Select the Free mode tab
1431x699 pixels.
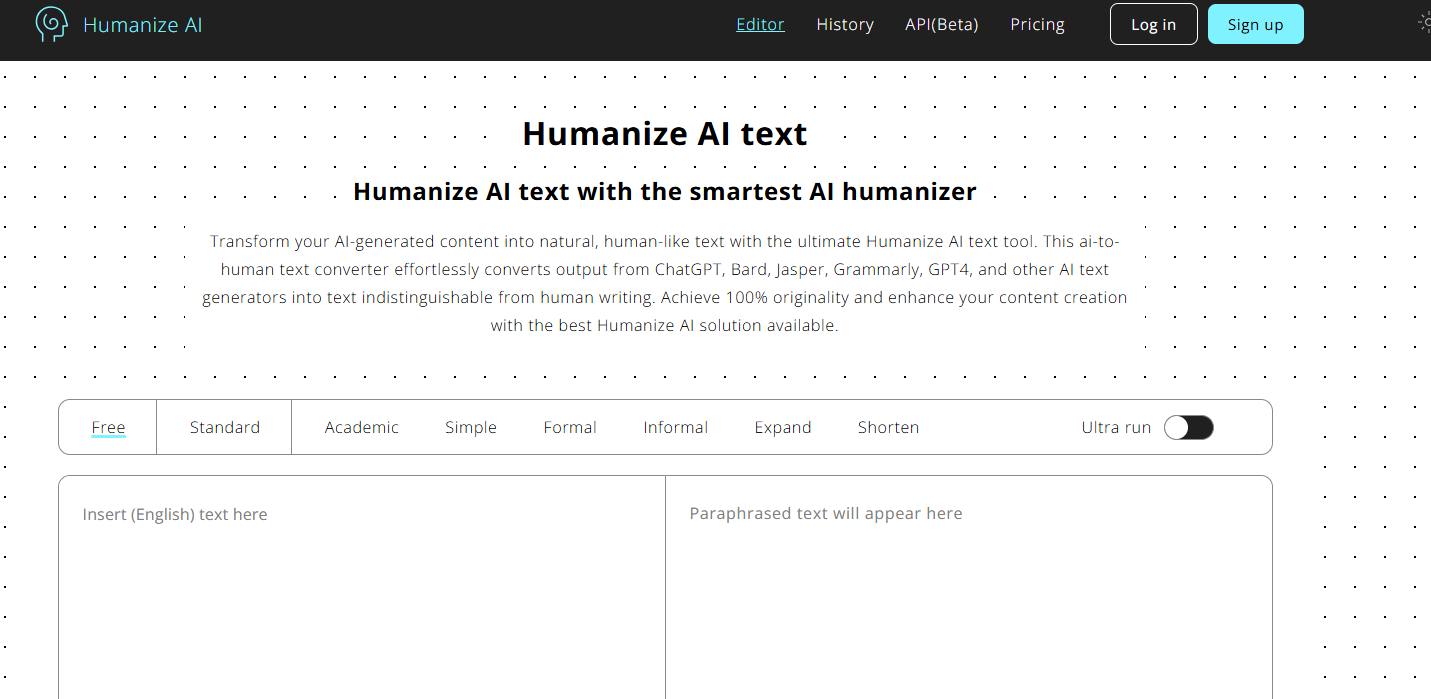pos(108,427)
